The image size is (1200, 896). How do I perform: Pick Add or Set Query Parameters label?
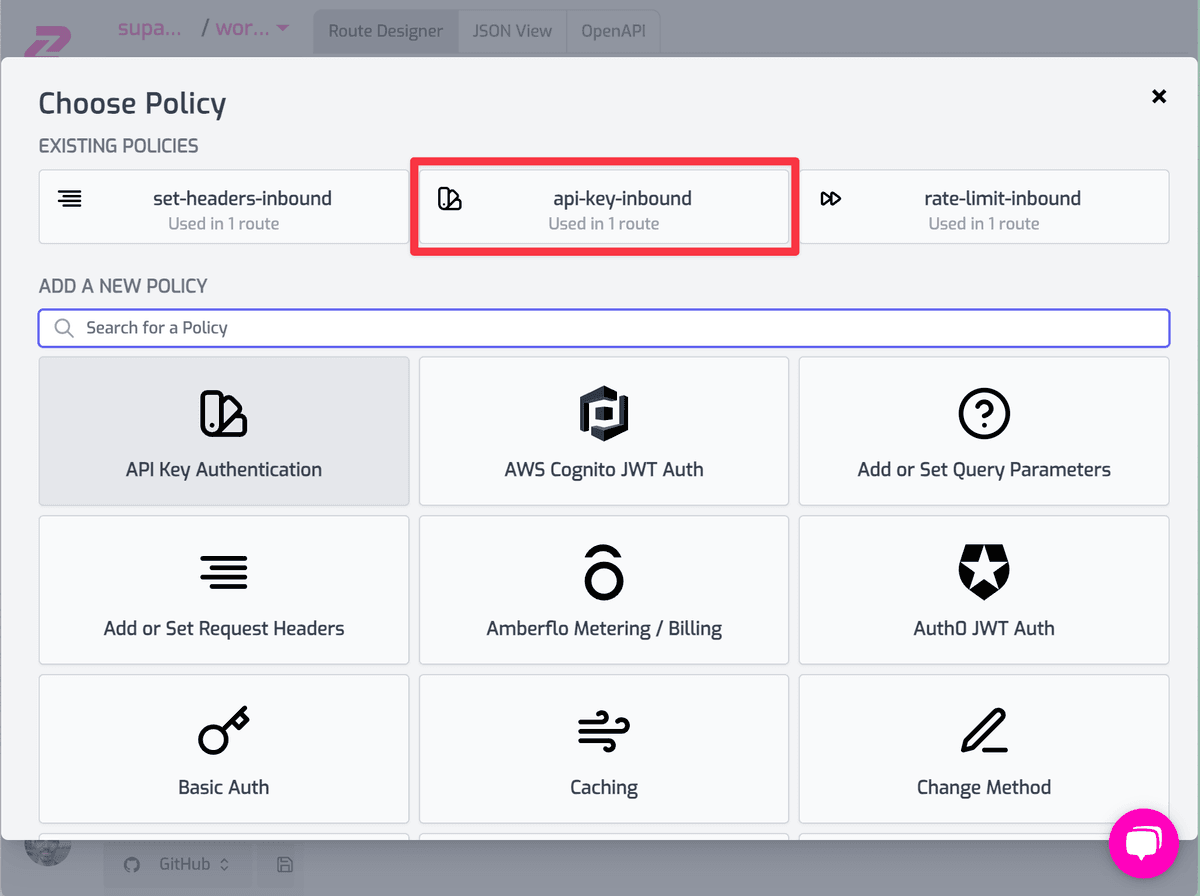984,469
